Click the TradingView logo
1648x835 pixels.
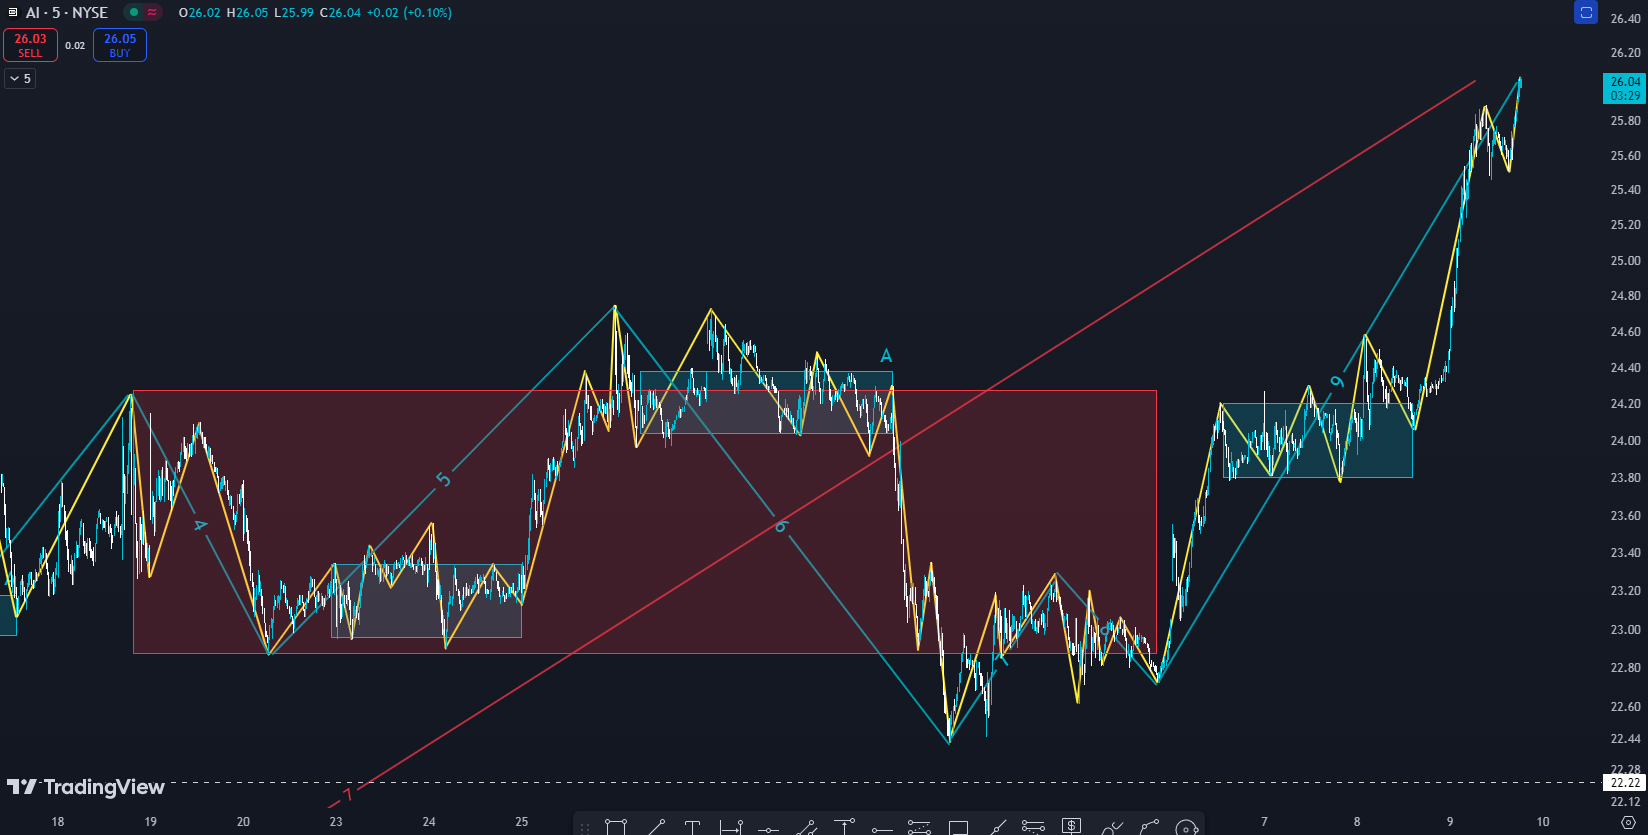click(x=86, y=787)
